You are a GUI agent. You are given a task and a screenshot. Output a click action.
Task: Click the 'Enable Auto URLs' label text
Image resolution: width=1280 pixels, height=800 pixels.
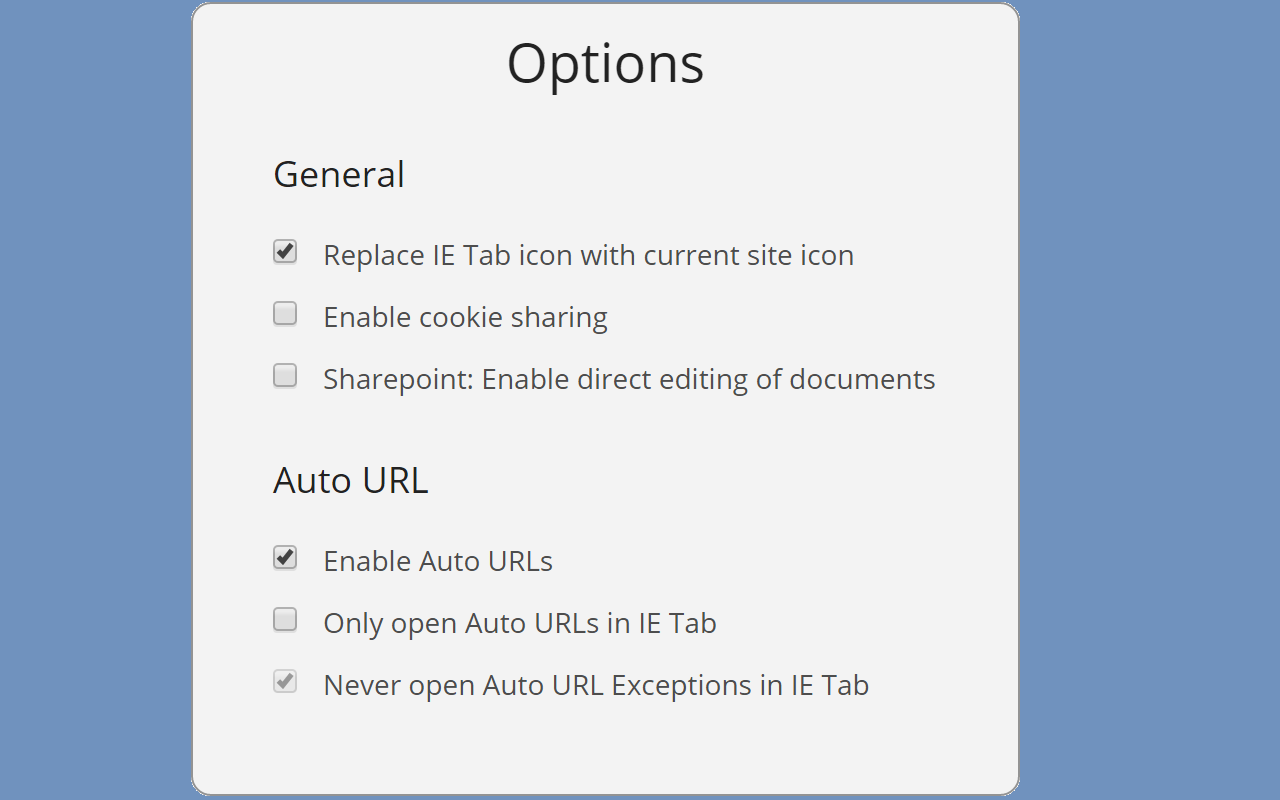438,562
